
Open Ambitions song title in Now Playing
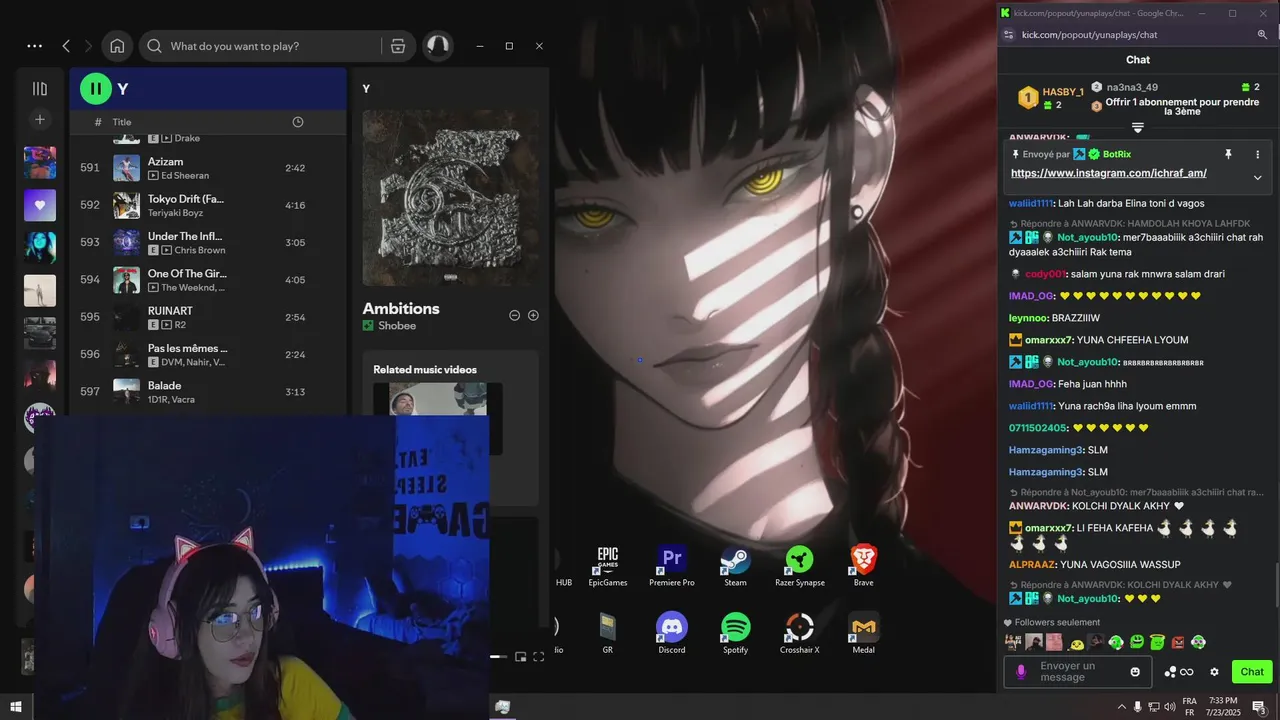[x=401, y=308]
